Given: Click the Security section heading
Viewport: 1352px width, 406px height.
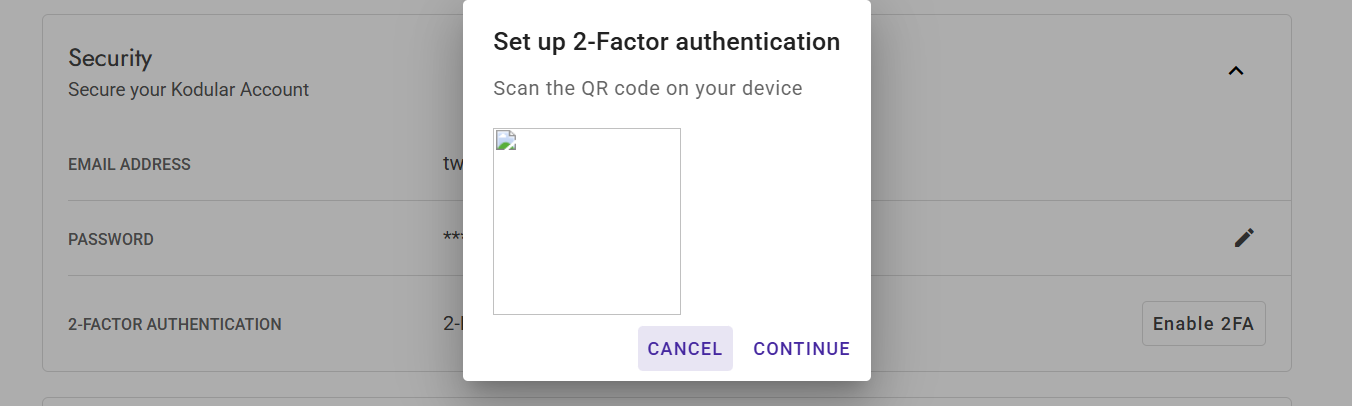Looking at the screenshot, I should (110, 58).
